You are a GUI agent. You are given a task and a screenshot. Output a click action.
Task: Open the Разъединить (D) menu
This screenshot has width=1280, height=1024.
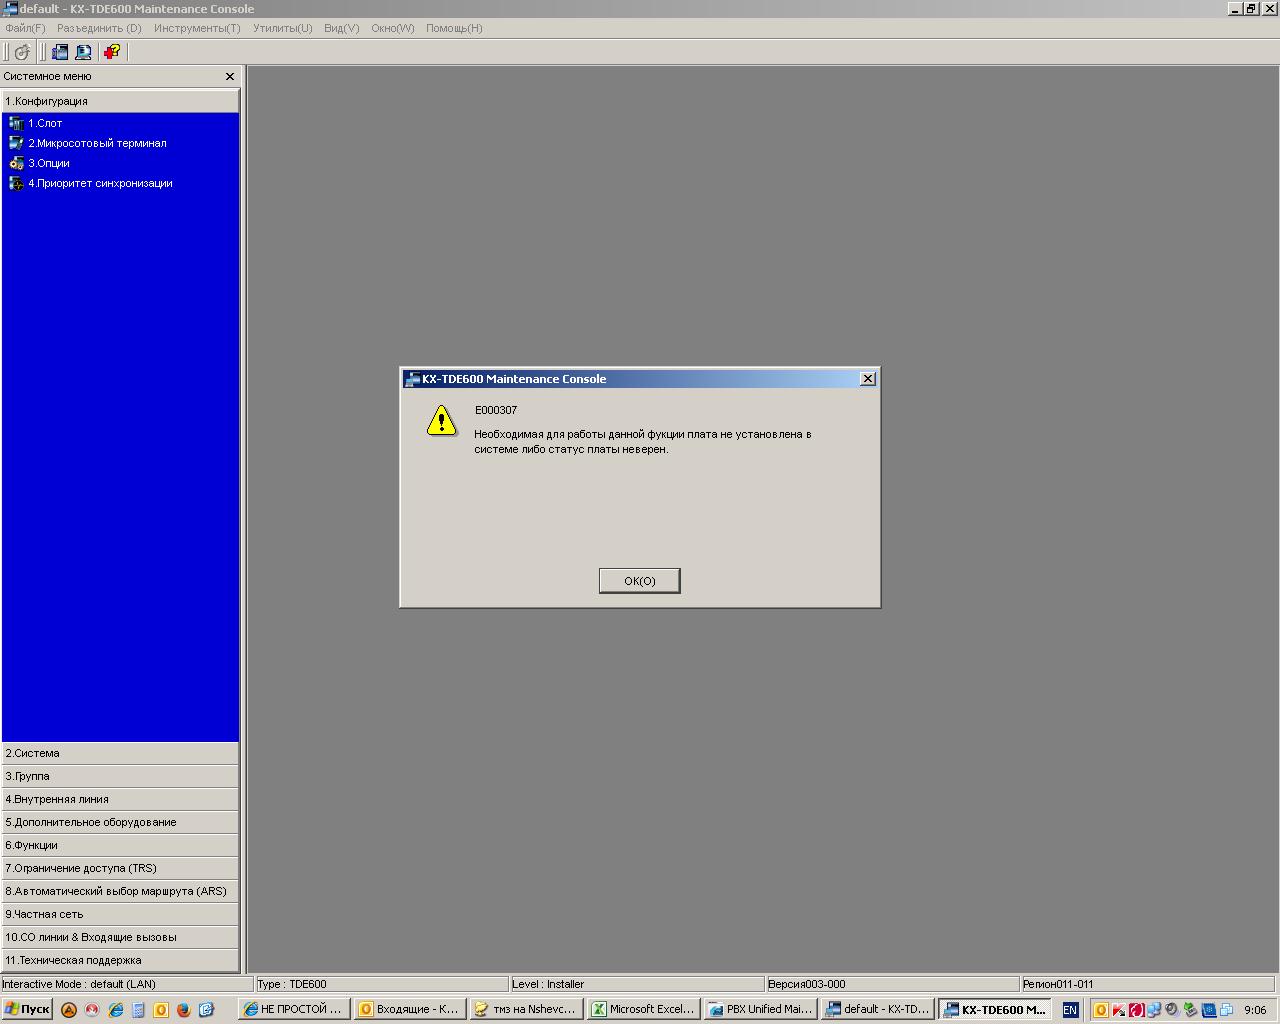coord(99,28)
